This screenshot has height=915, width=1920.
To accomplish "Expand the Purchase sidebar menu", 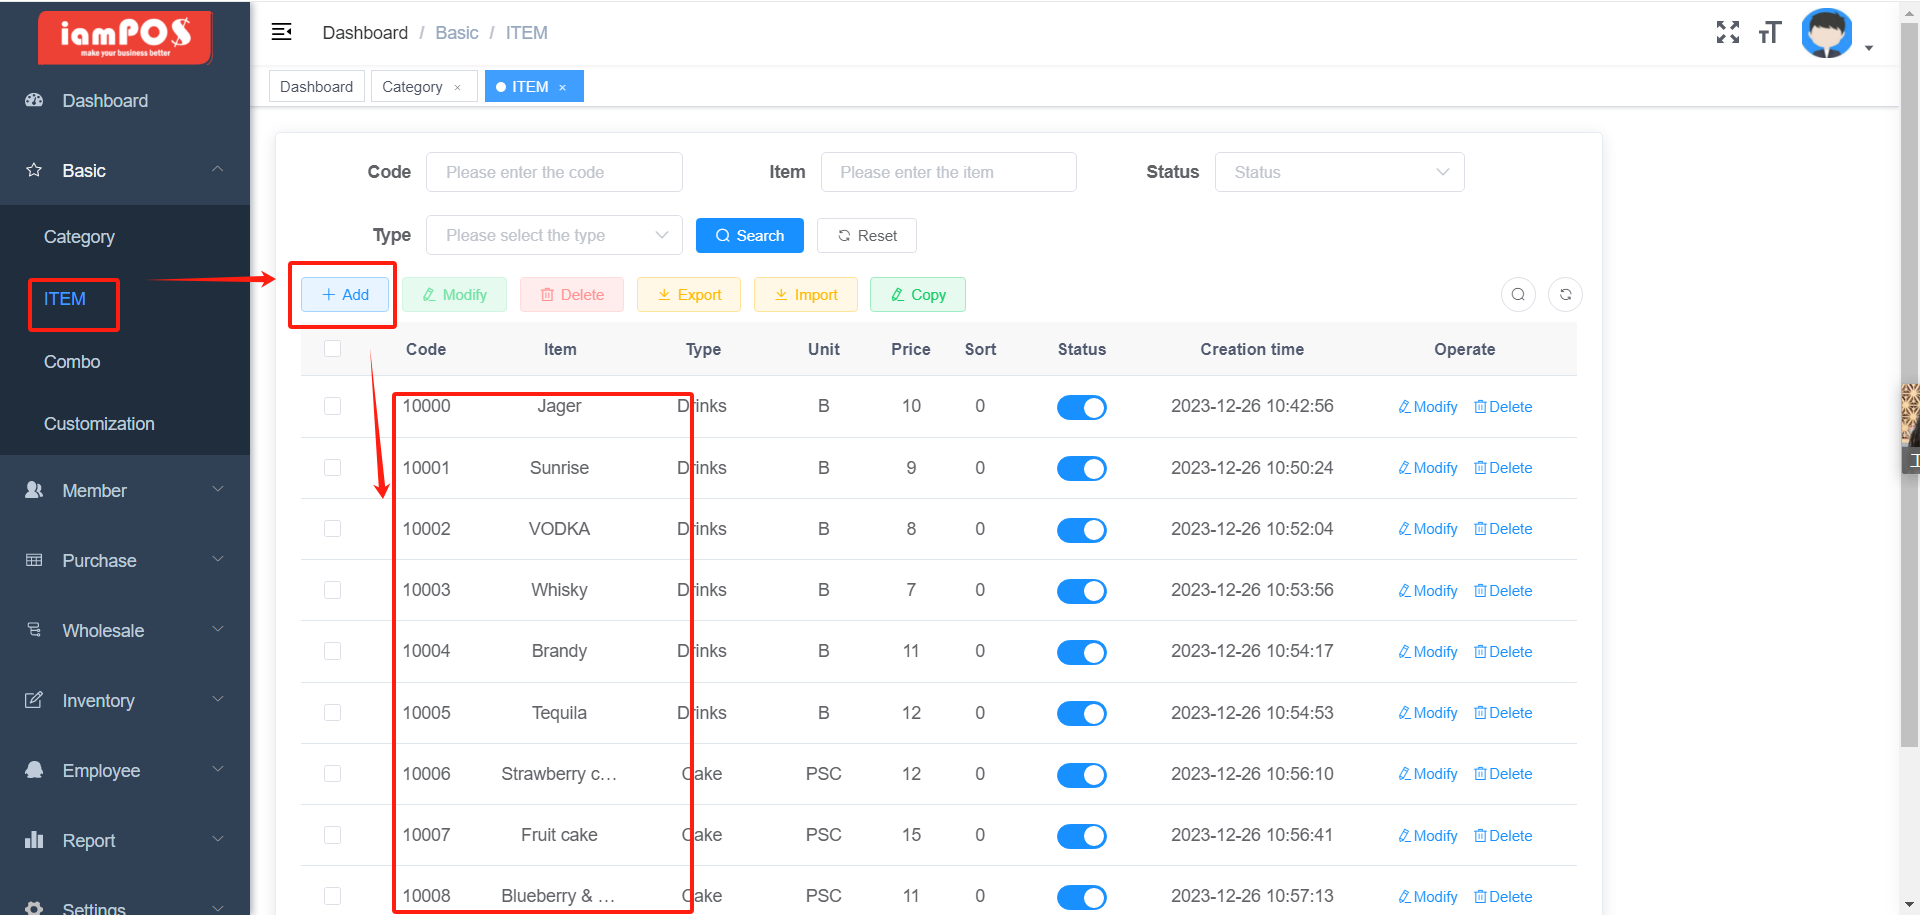I will click(x=125, y=561).
